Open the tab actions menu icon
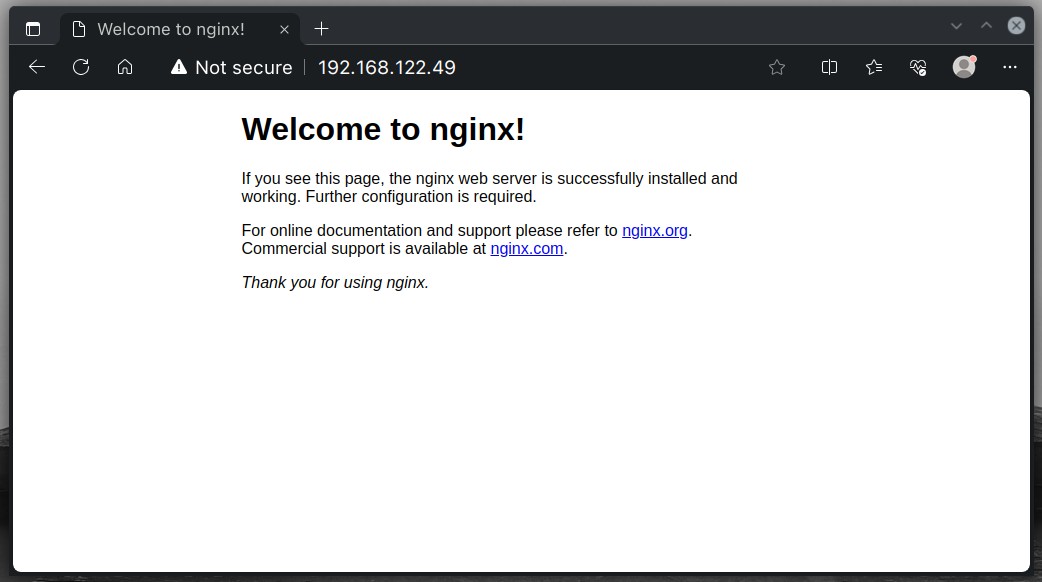 pos(33,29)
